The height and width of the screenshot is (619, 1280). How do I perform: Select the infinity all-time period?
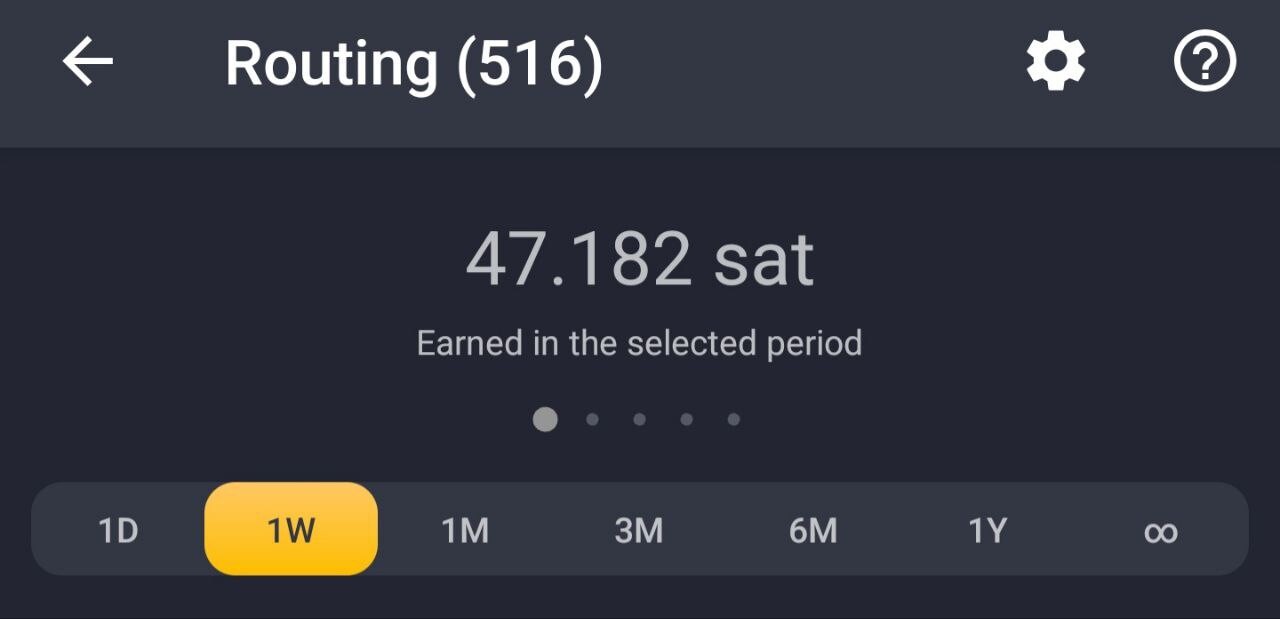[1160, 531]
